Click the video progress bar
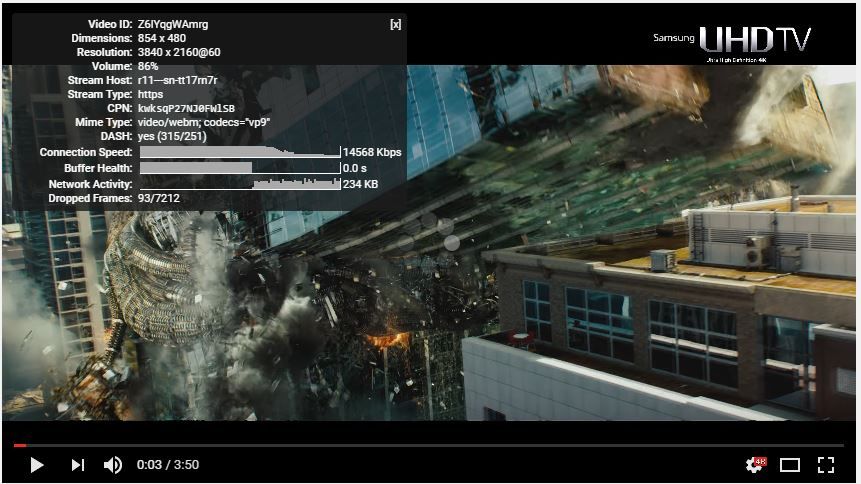Image resolution: width=861 pixels, height=484 pixels. click(x=429, y=445)
